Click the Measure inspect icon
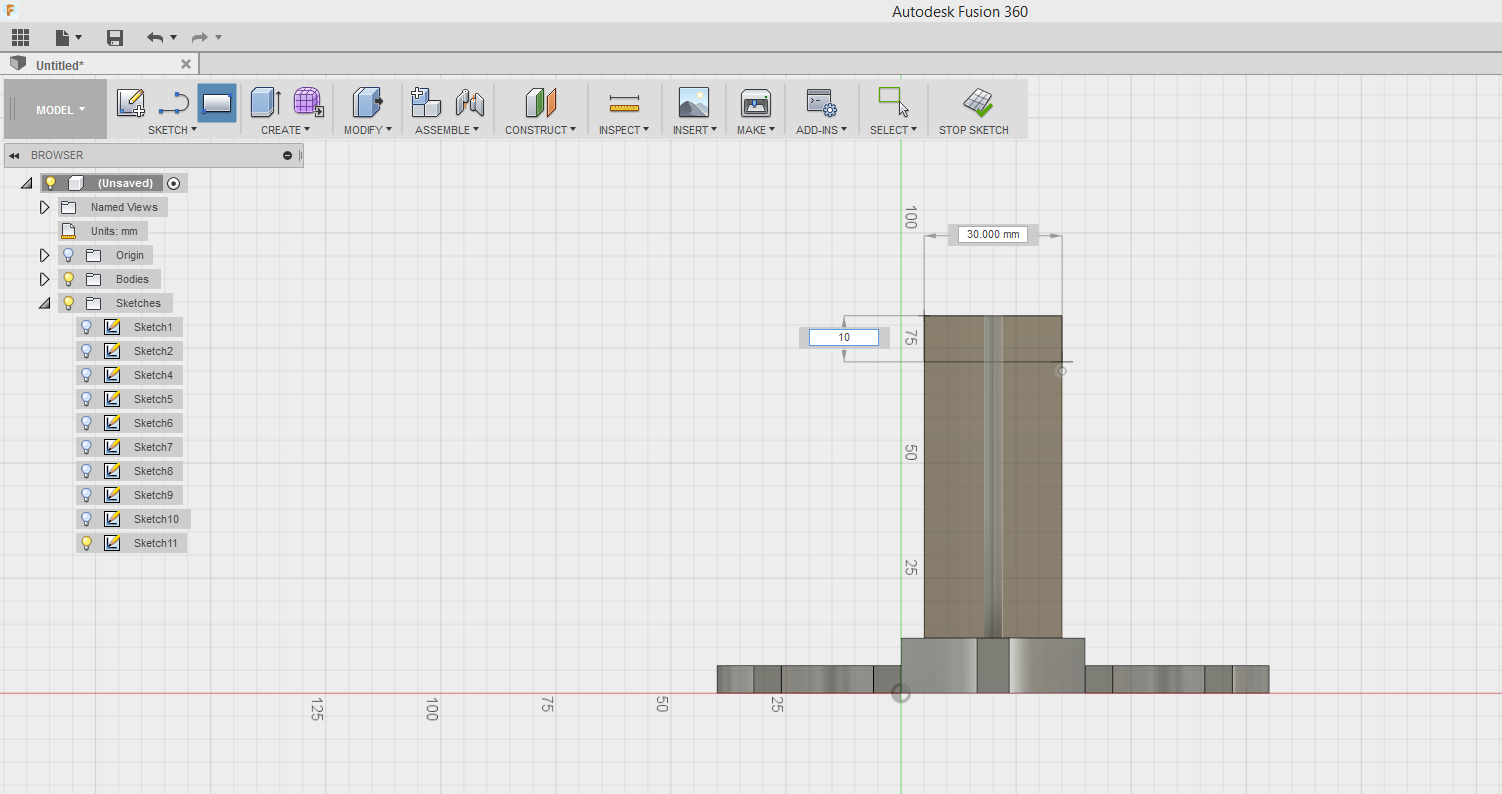This screenshot has height=794, width=1502. [624, 102]
